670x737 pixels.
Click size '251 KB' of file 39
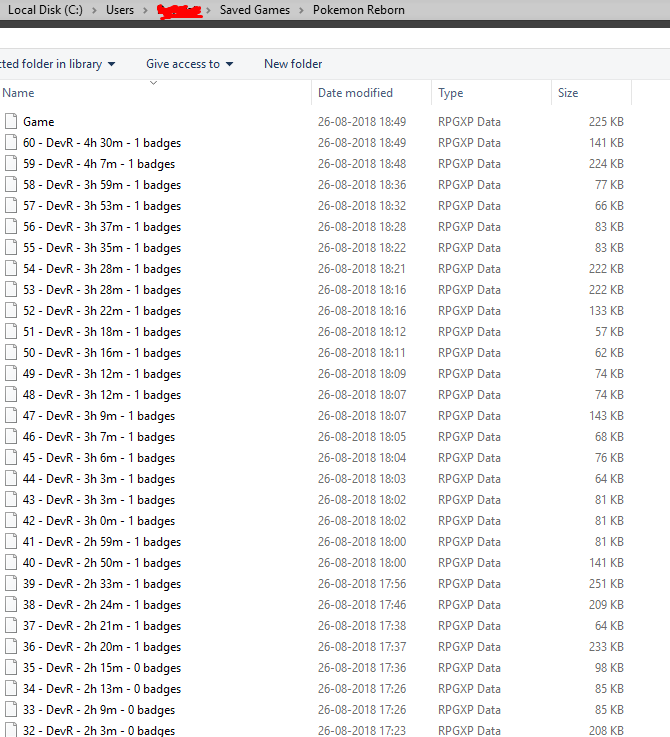click(606, 583)
